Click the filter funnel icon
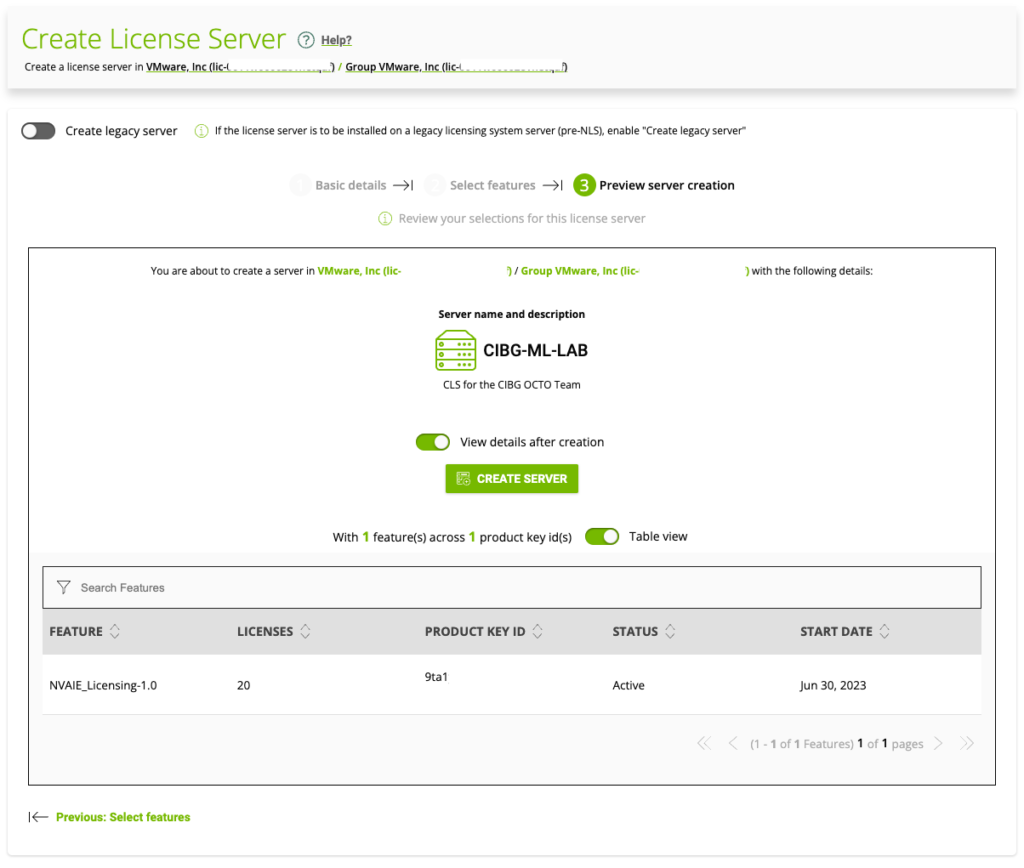The image size is (1024, 868). coord(64,587)
